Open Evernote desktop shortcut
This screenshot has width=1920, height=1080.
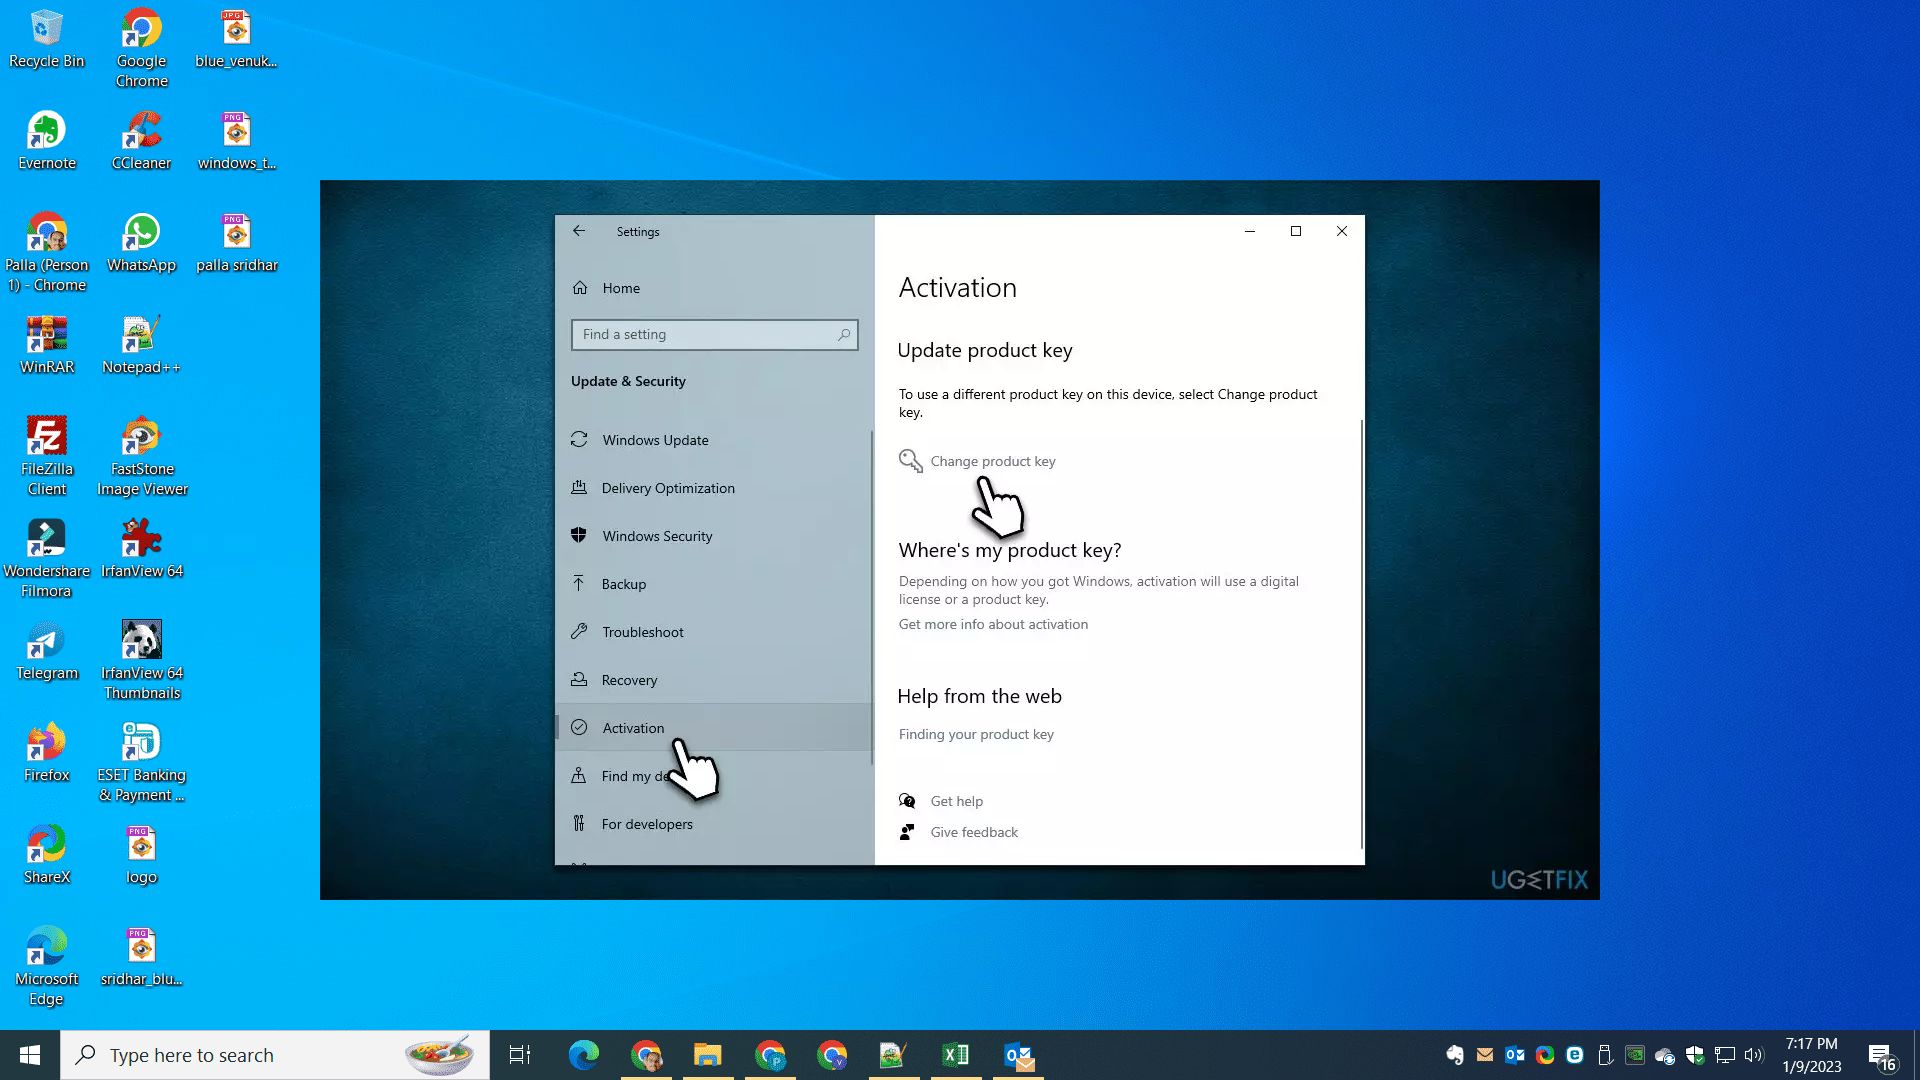pos(46,141)
